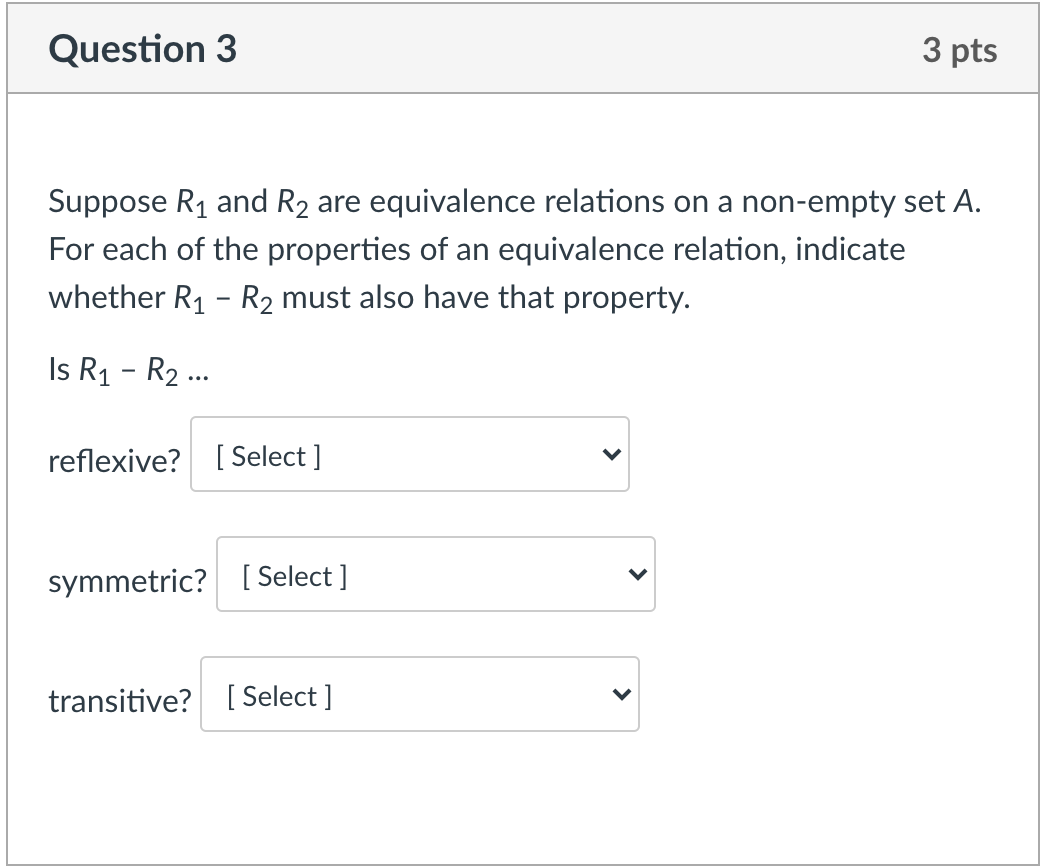Expand the second [ Select ] combo box
1042x868 pixels.
click(x=436, y=574)
